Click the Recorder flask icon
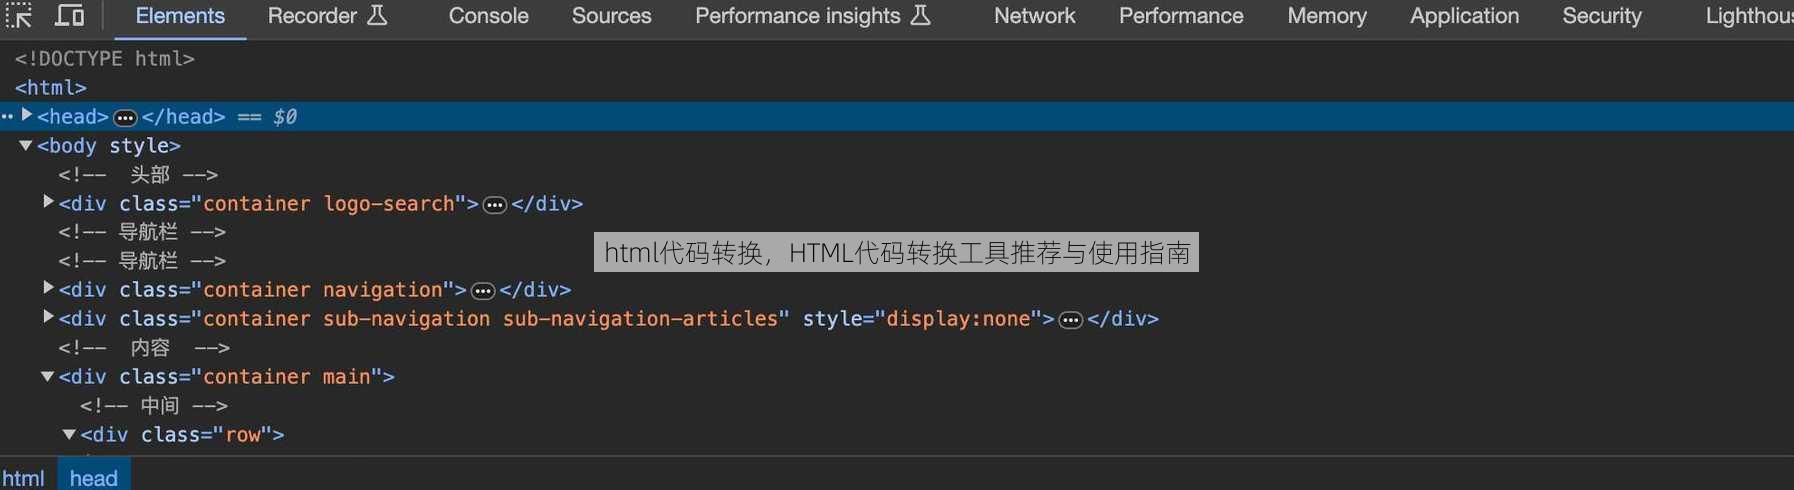This screenshot has width=1794, height=490. coord(377,15)
